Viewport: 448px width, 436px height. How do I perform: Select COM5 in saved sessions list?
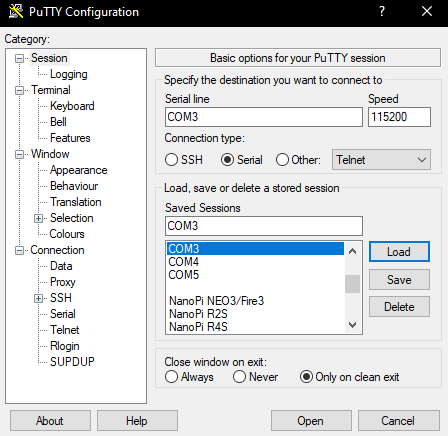pyautogui.click(x=255, y=275)
